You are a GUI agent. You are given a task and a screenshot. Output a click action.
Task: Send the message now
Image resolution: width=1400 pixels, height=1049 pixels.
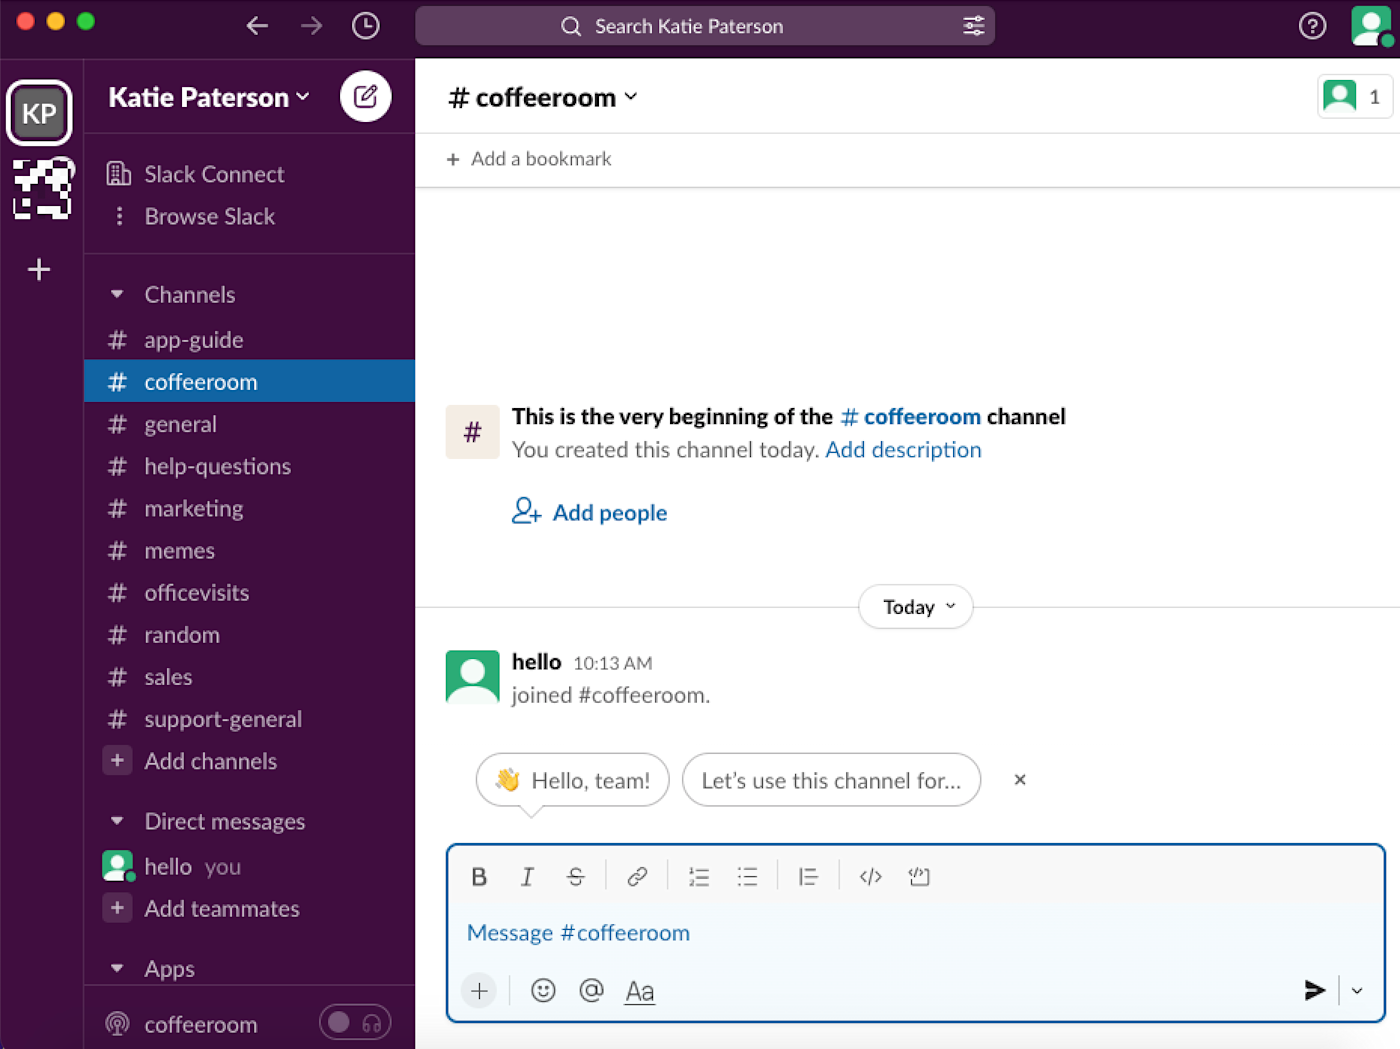[1314, 990]
